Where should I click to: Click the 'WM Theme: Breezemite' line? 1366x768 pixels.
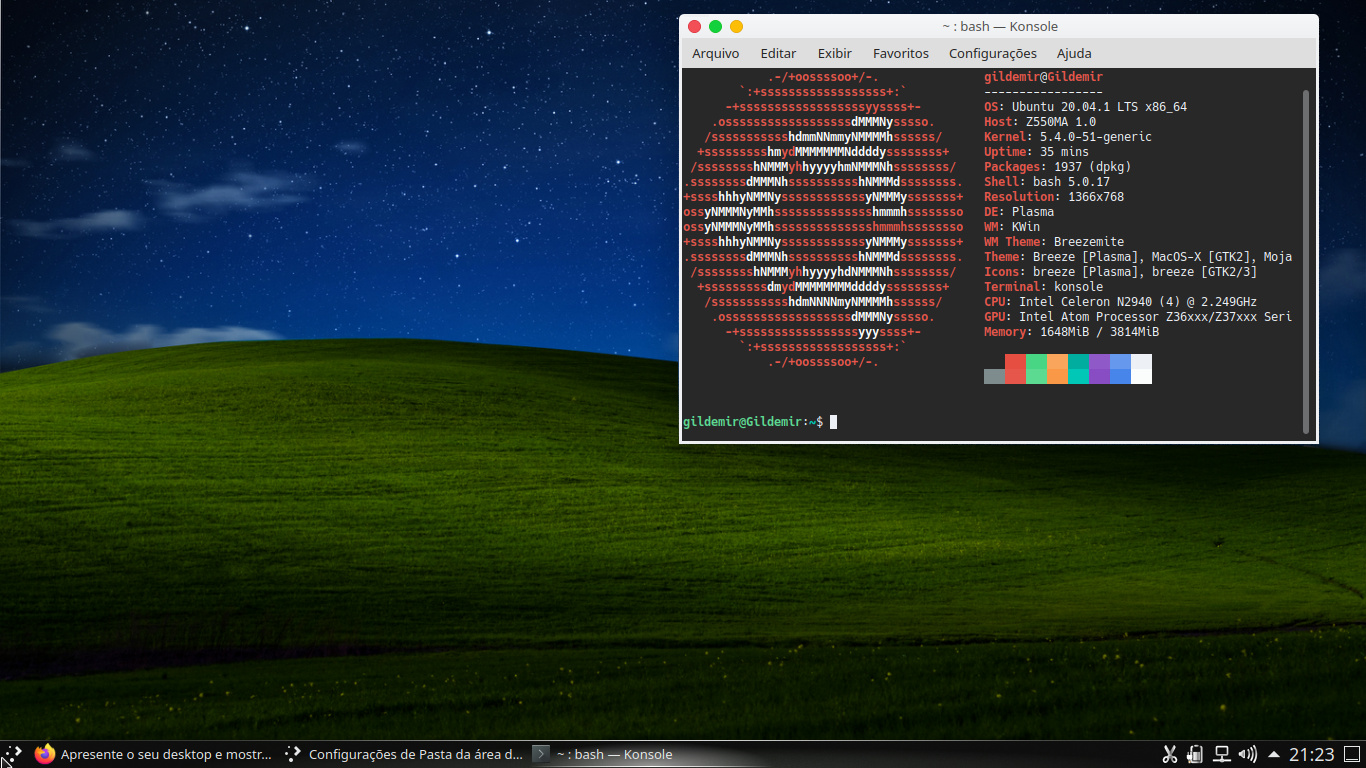pyautogui.click(x=1054, y=242)
